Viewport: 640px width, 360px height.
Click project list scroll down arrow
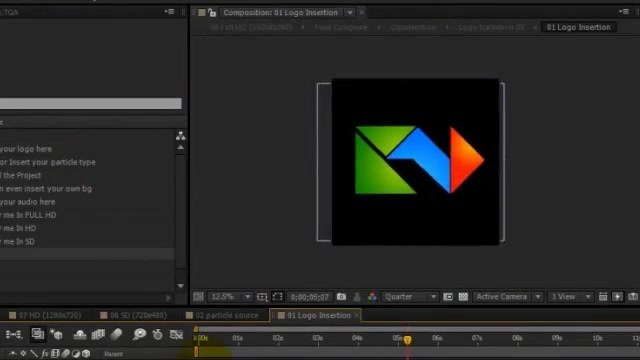(180, 286)
